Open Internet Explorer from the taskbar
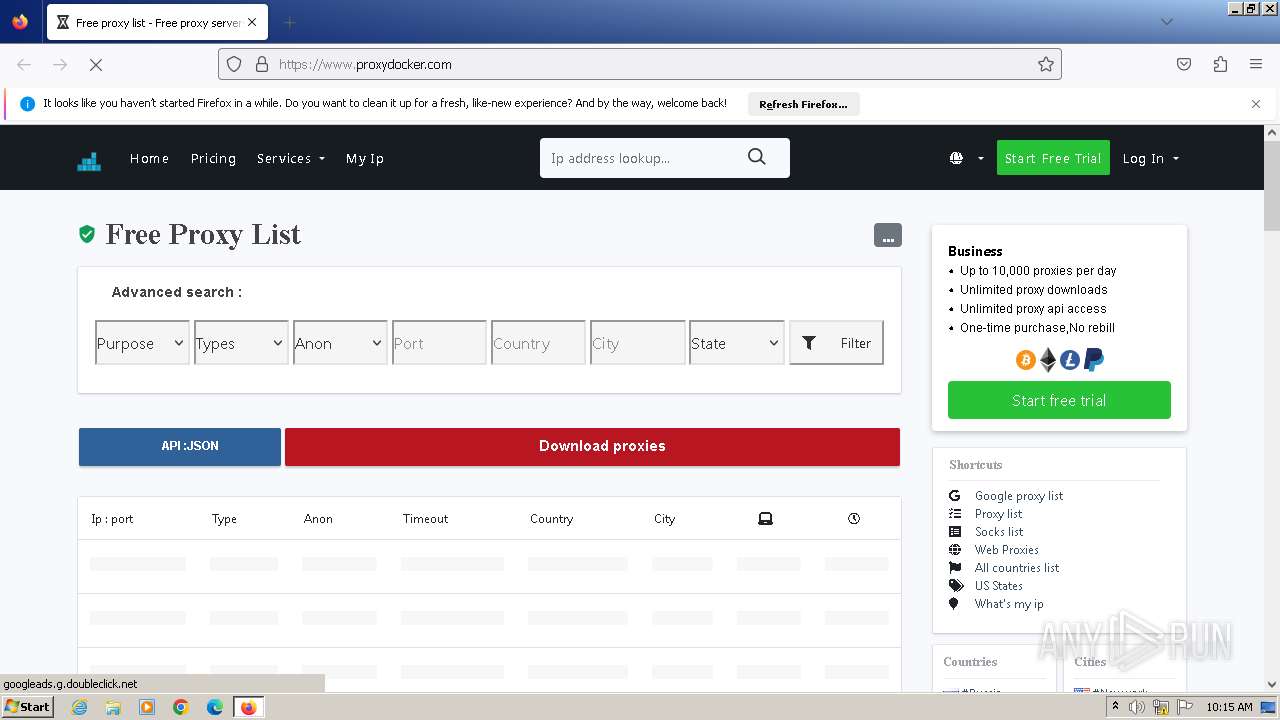The height and width of the screenshot is (720, 1280). [x=80, y=707]
